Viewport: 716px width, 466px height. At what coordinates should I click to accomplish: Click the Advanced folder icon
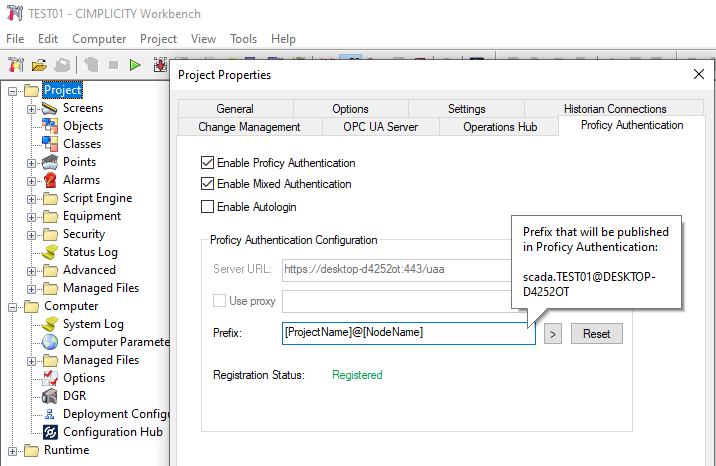[x=50, y=271]
